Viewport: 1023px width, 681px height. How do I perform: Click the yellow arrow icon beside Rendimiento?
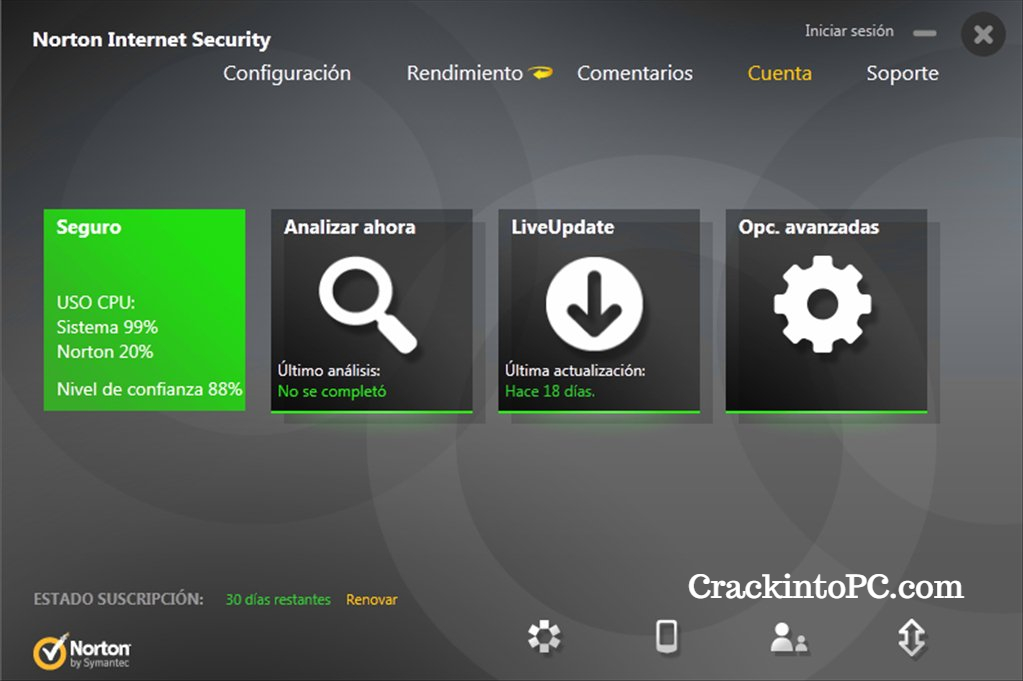pos(540,73)
